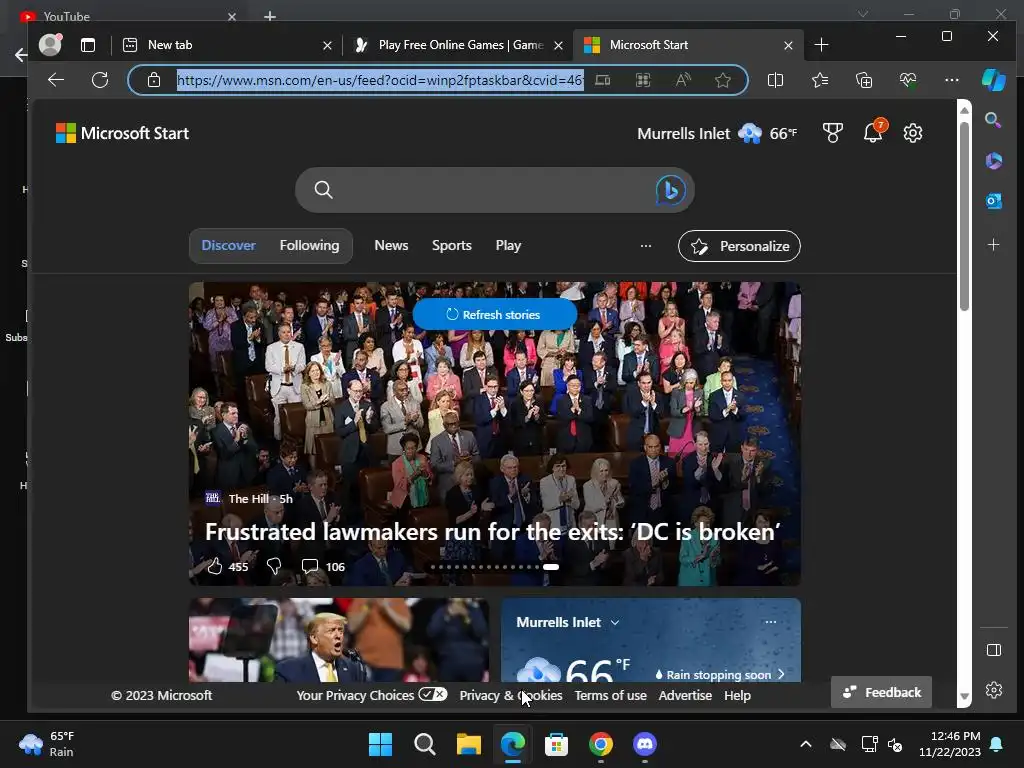This screenshot has height=768, width=1024.
Task: Click the page vertical scrollbar thumb
Action: (x=964, y=216)
